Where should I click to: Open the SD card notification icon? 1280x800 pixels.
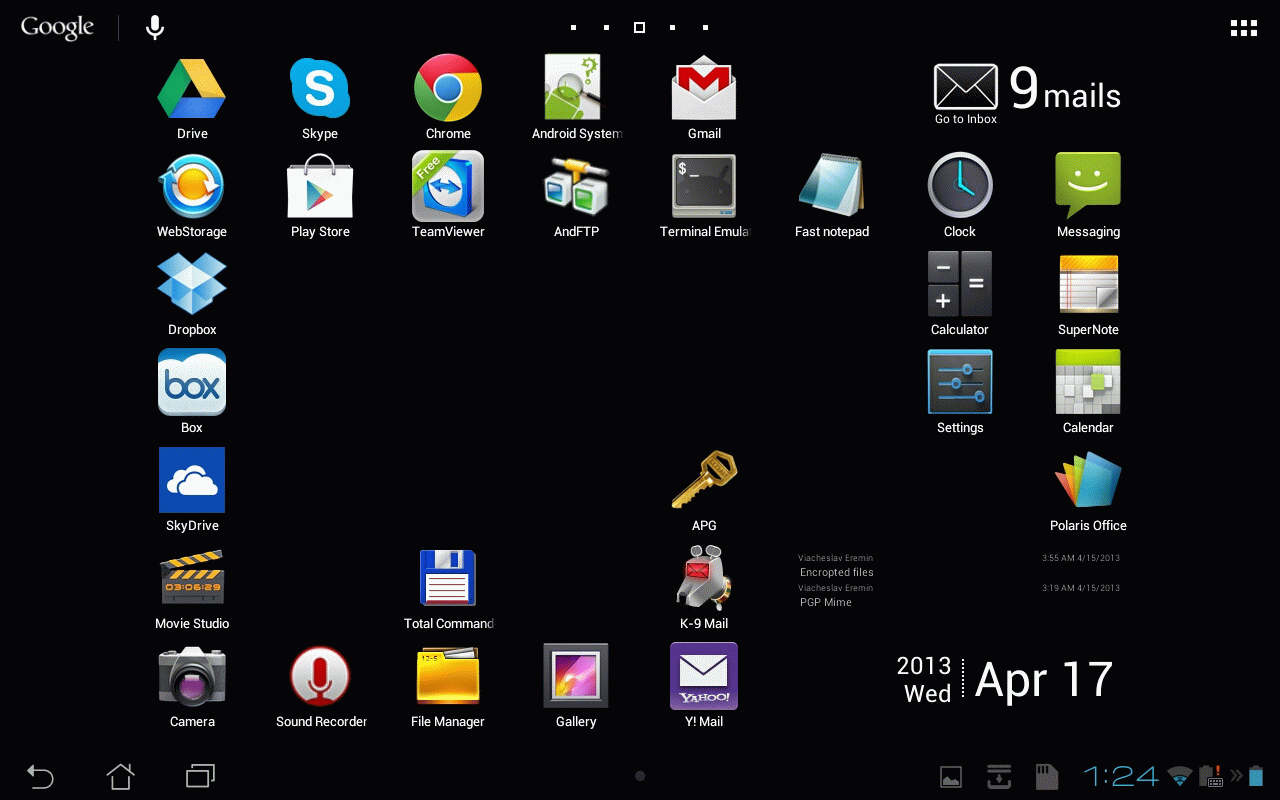tap(1046, 776)
